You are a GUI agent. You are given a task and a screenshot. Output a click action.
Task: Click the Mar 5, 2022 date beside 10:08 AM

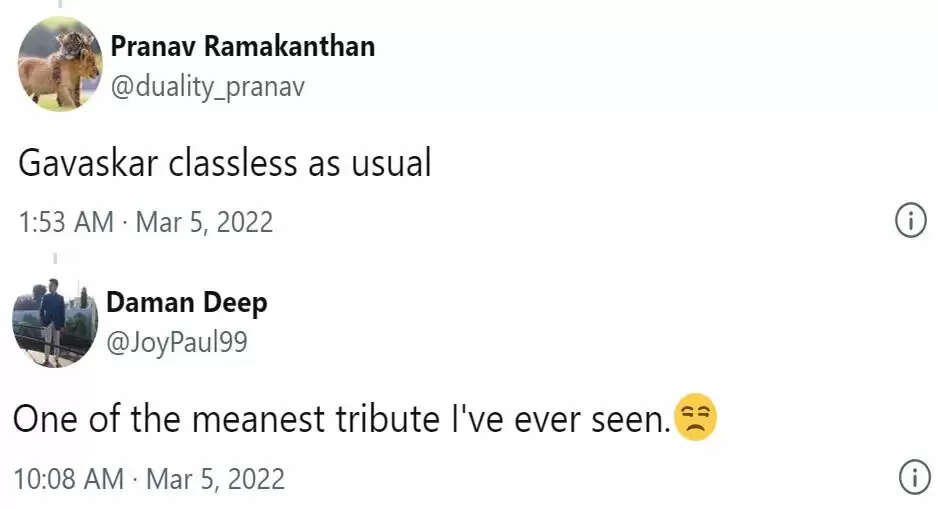click(215, 479)
